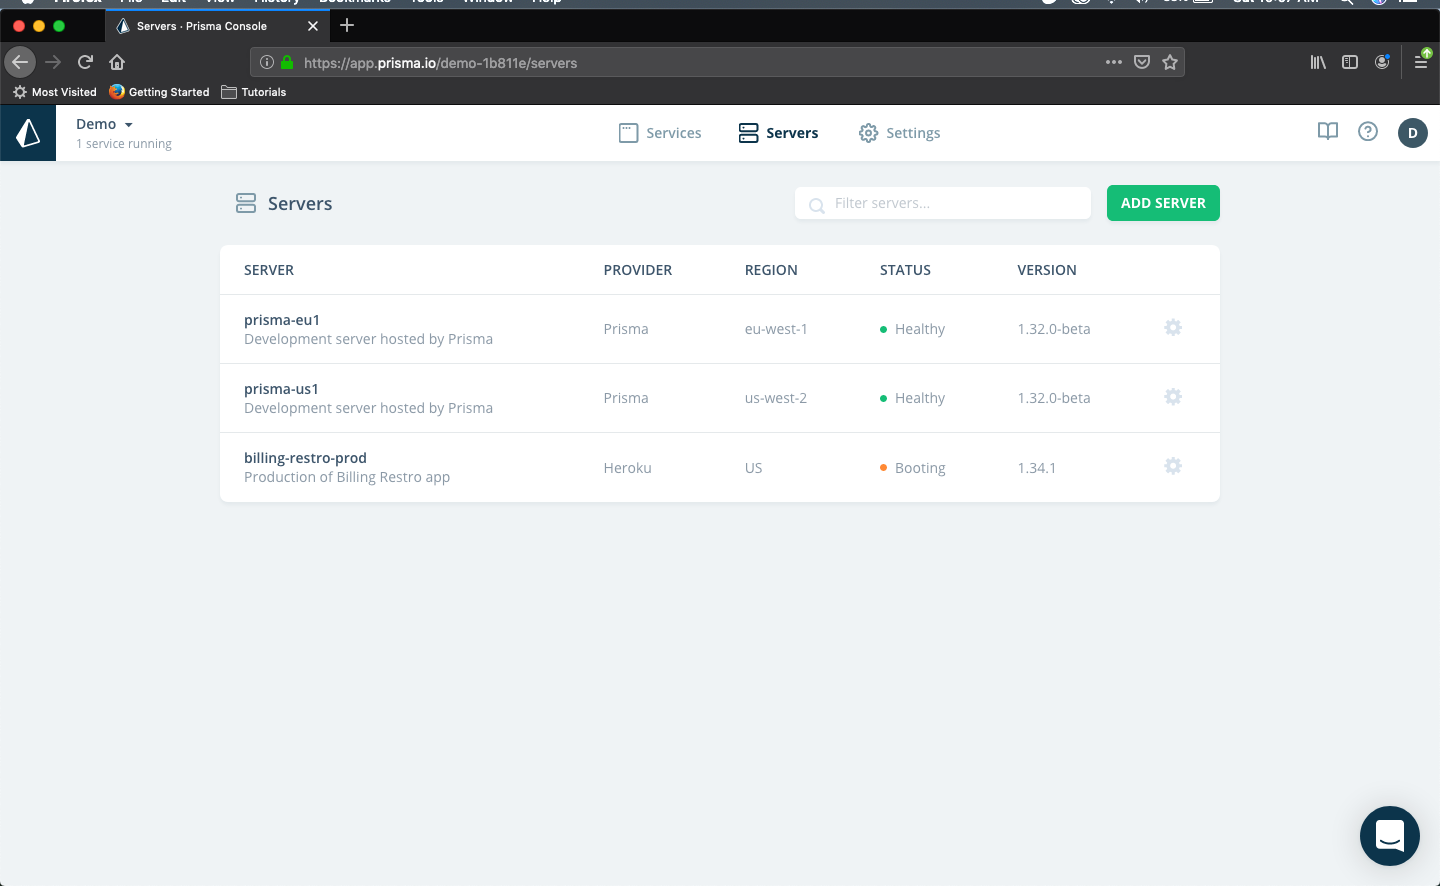Click the browser forward arrow
Image resolution: width=1440 pixels, height=886 pixels.
pos(53,62)
